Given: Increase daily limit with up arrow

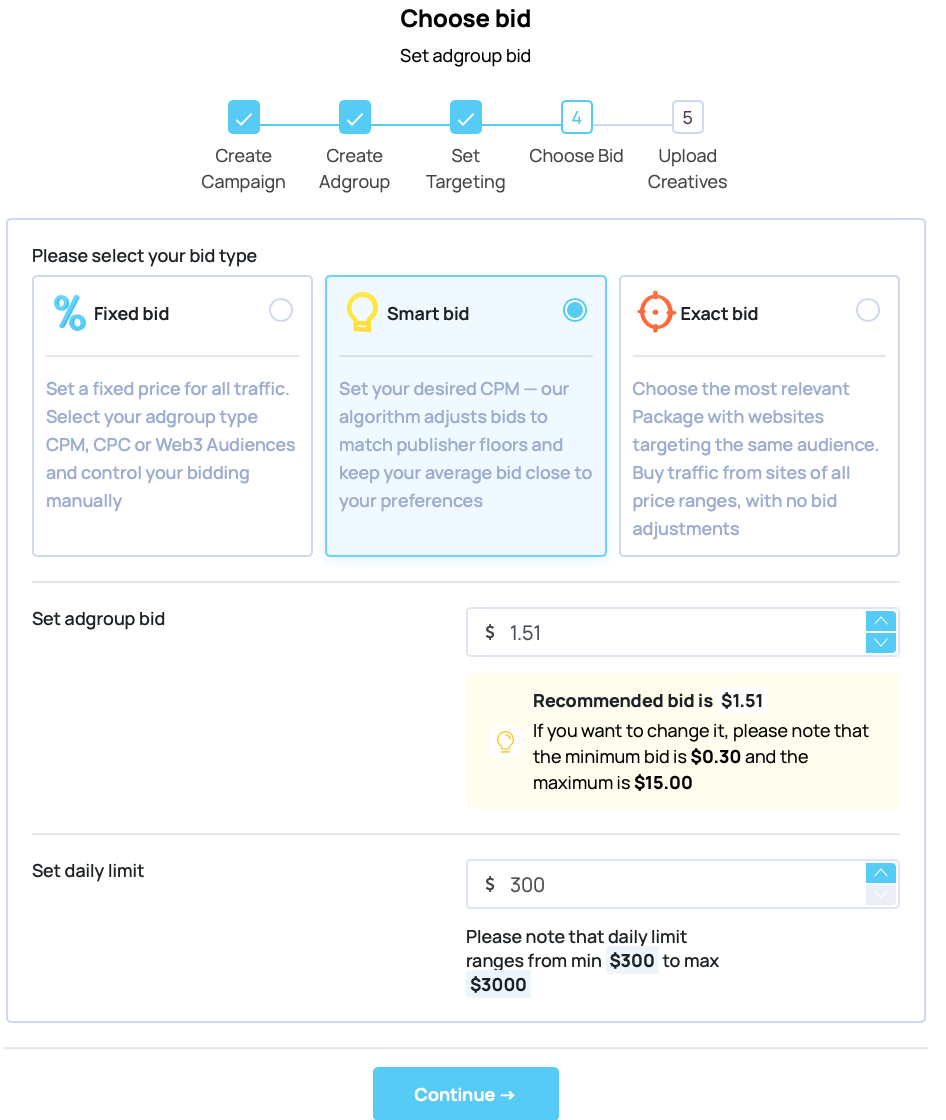Looking at the screenshot, I should (881, 873).
